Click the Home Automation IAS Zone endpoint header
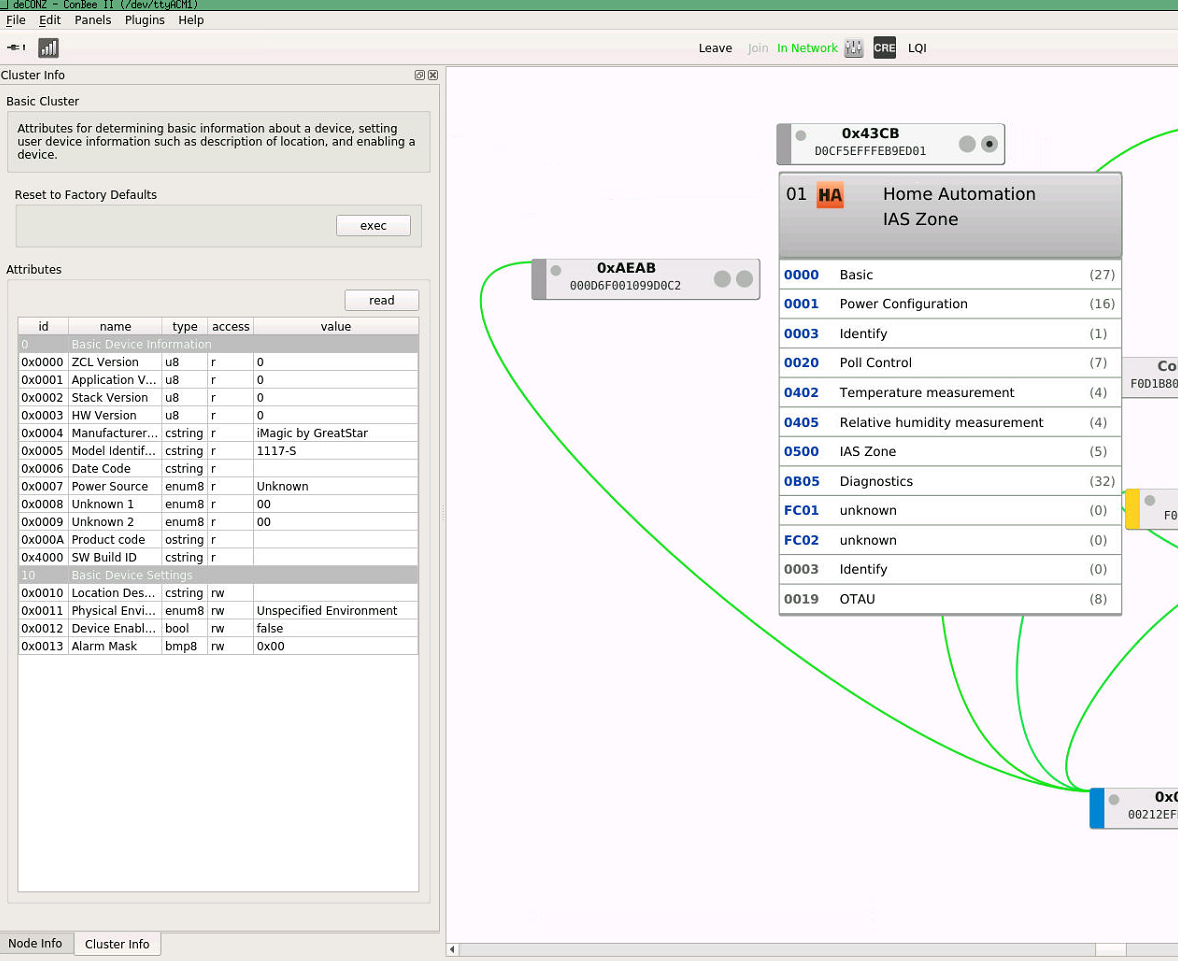This screenshot has height=961, width=1178. point(950,215)
